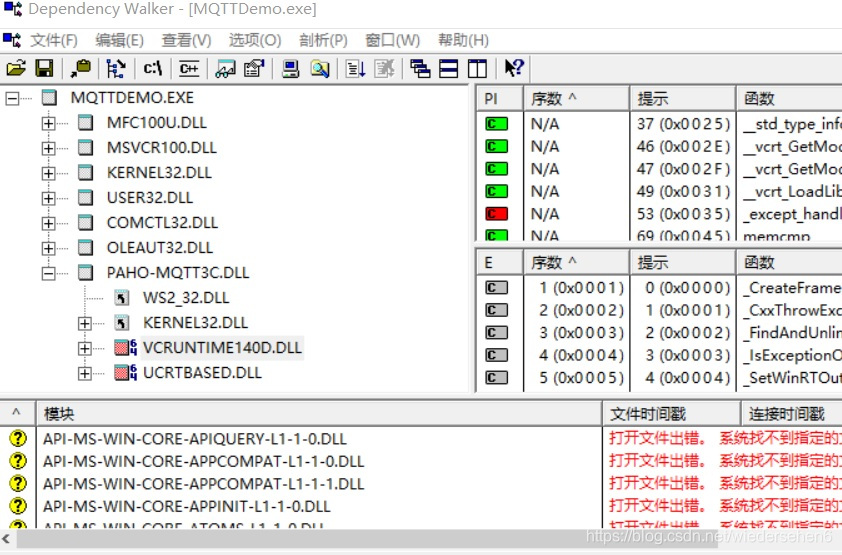Expand the OLEAUT32.DLL tree node
This screenshot has width=842, height=555.
pos(48,248)
